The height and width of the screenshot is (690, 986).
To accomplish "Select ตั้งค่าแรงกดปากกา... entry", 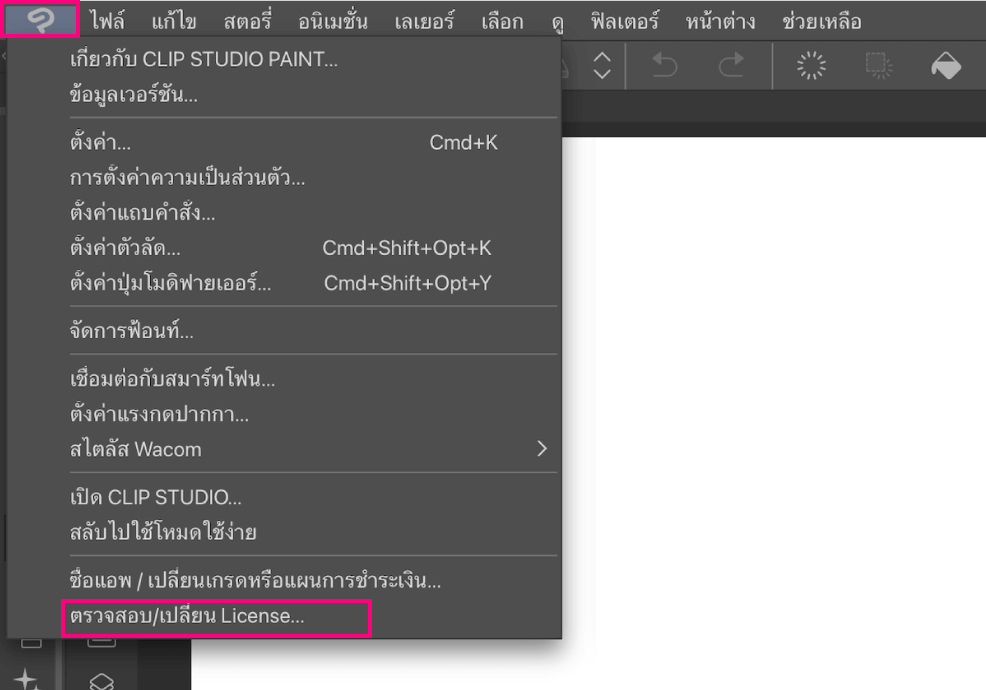I will click(160, 414).
